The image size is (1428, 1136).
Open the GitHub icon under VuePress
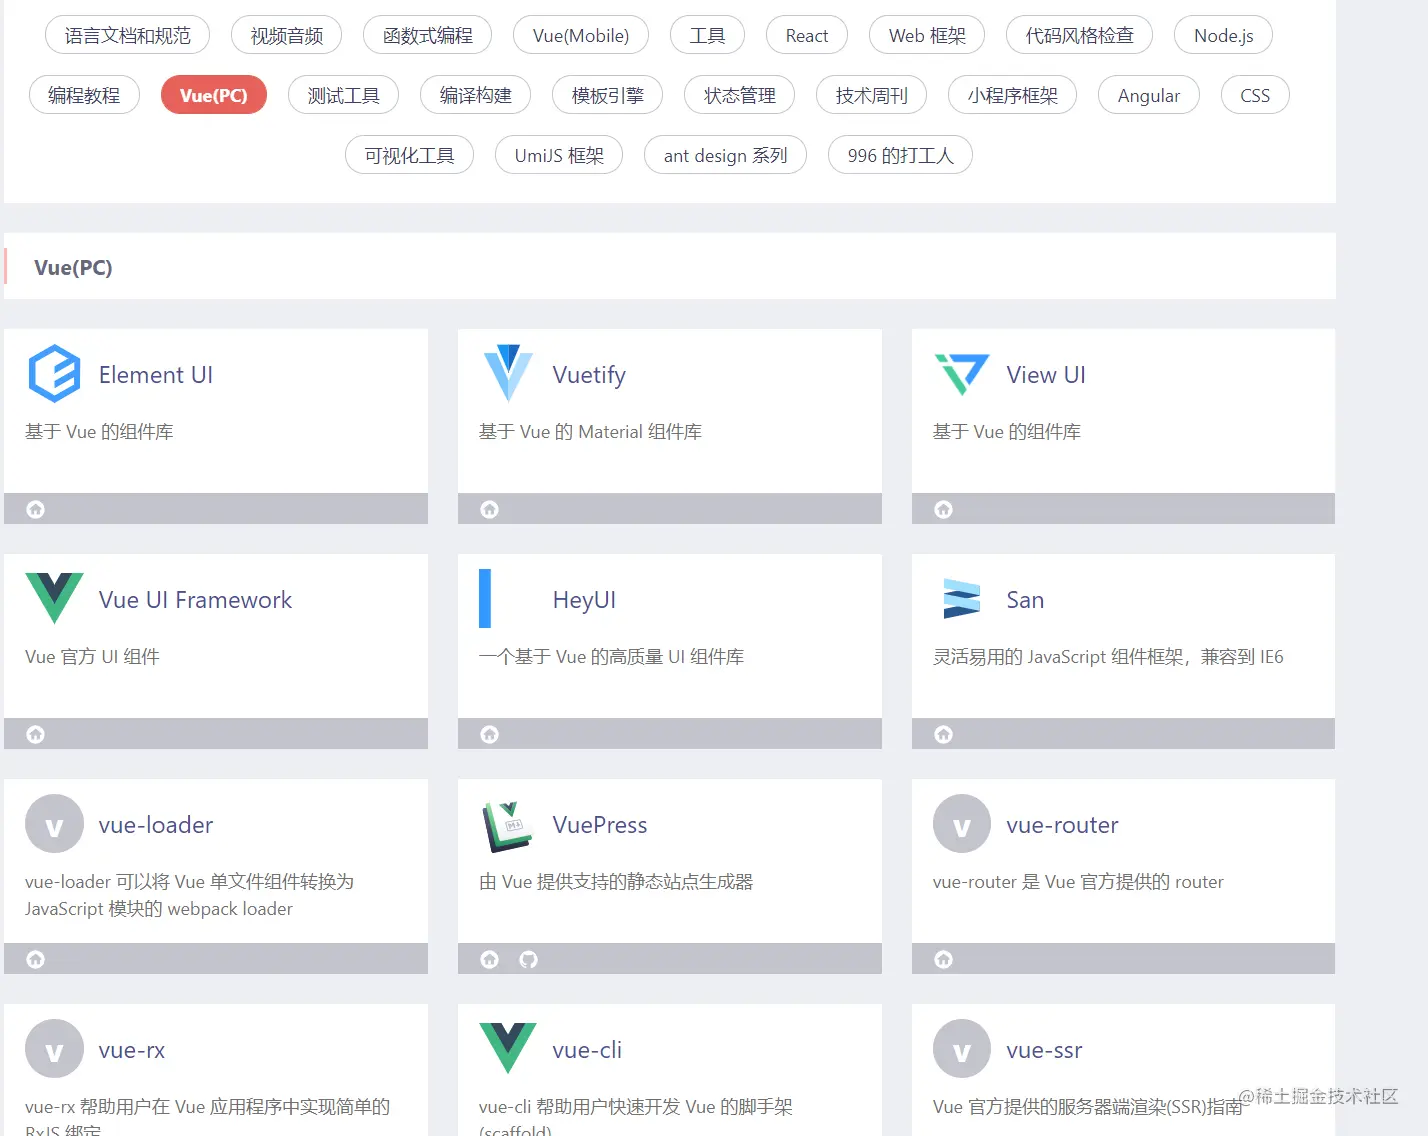[x=529, y=959]
